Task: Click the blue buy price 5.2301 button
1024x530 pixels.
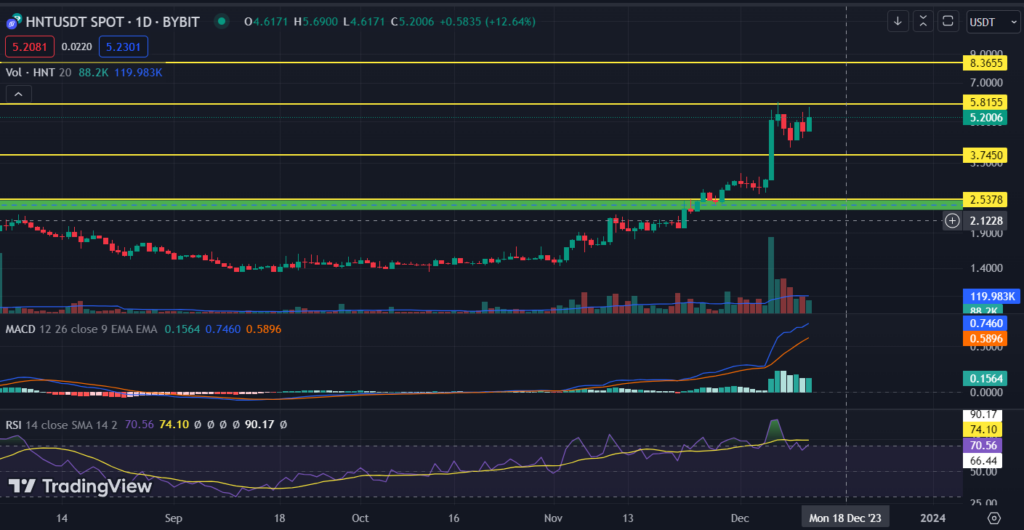Action: coord(124,47)
